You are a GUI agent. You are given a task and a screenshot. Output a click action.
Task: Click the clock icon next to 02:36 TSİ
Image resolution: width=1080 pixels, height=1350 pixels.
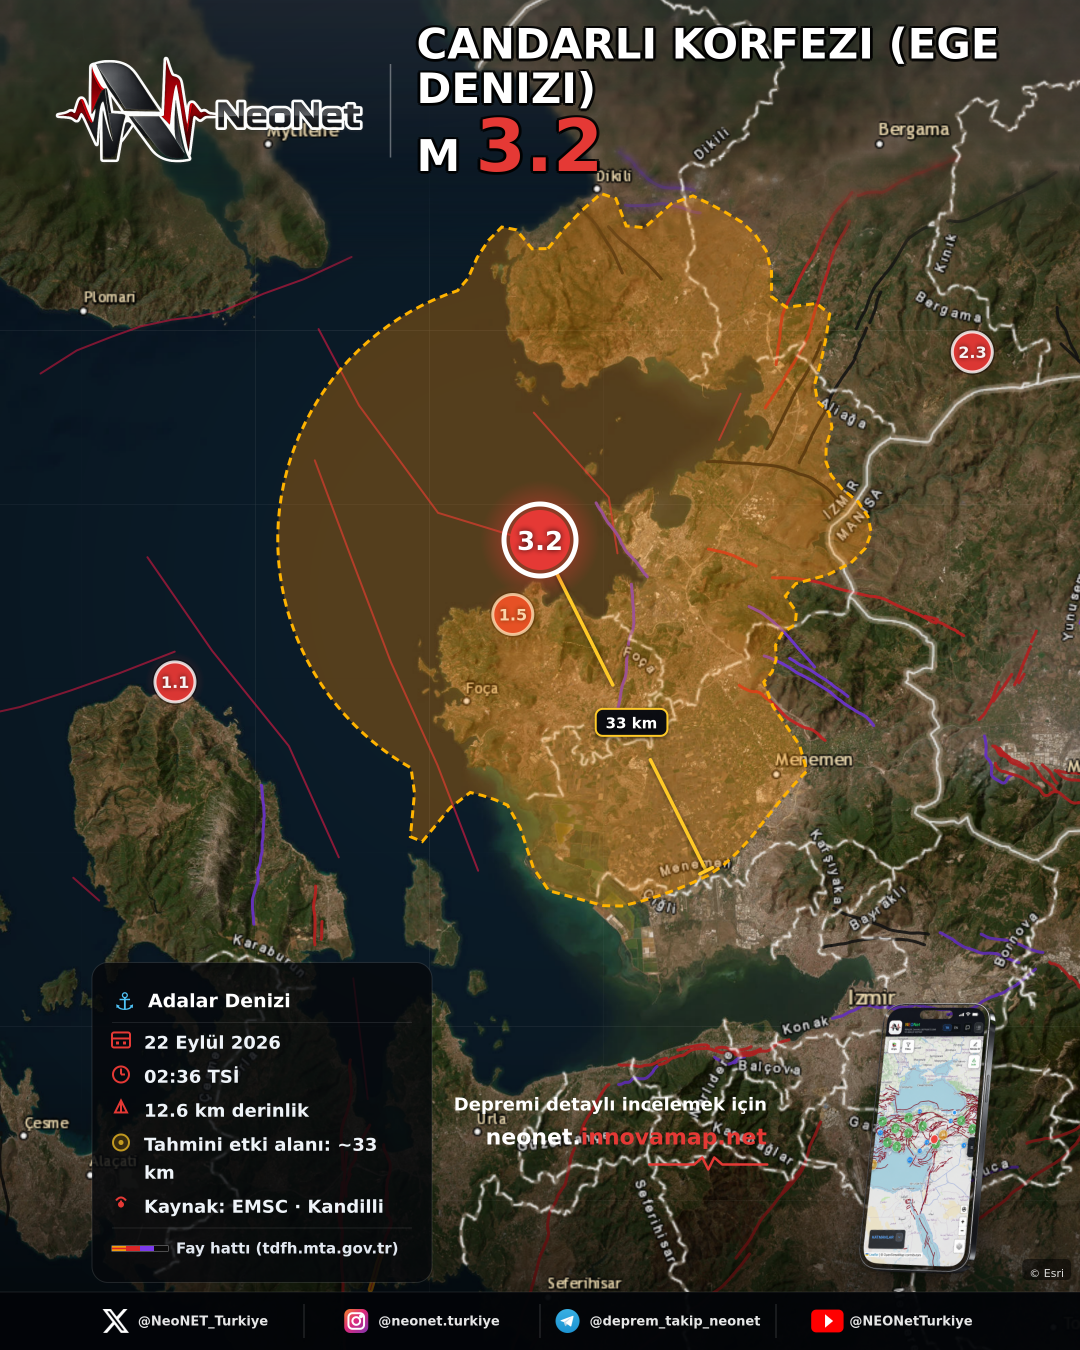click(x=121, y=1075)
